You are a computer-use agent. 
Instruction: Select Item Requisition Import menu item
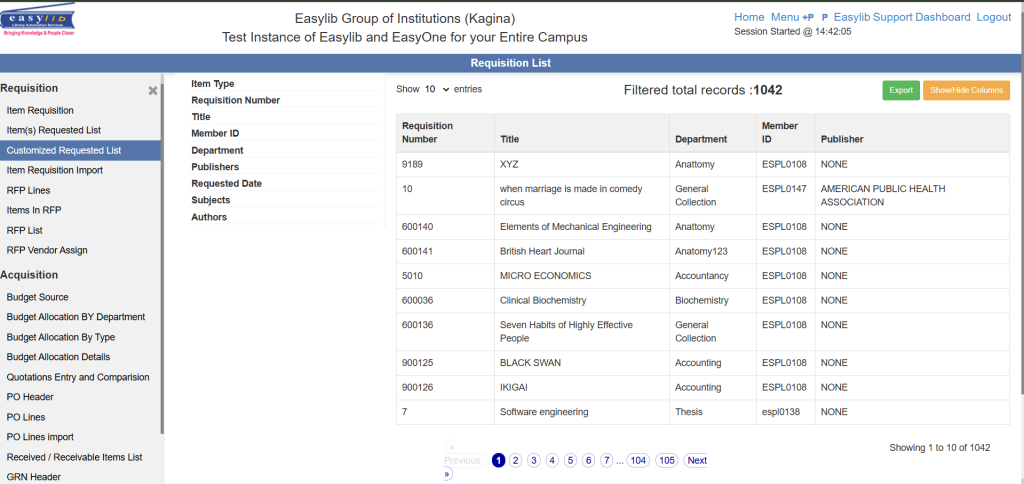(x=54, y=170)
